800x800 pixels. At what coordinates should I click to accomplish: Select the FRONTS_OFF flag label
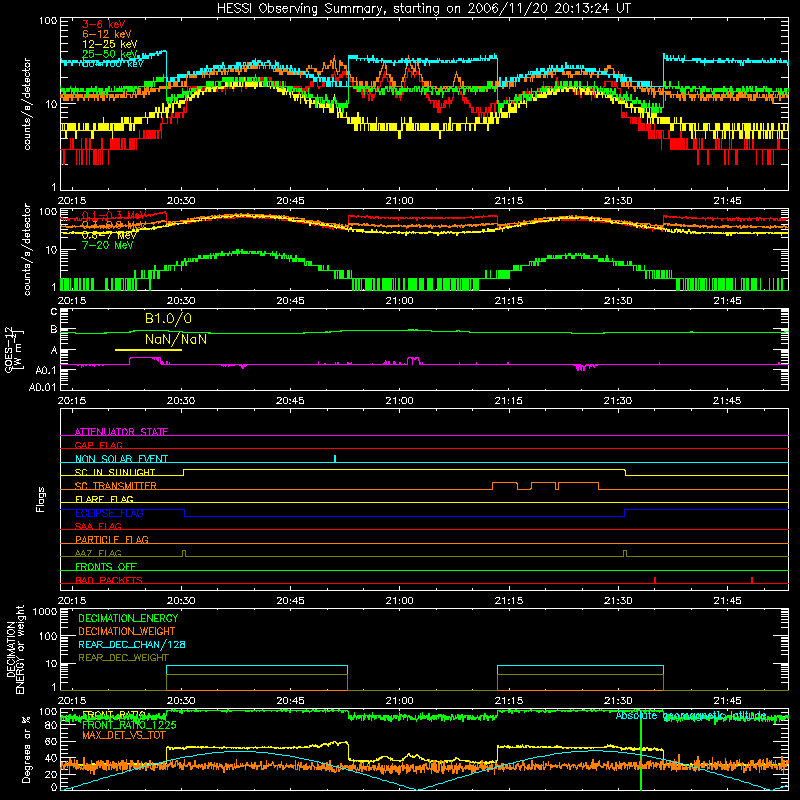[x=106, y=566]
